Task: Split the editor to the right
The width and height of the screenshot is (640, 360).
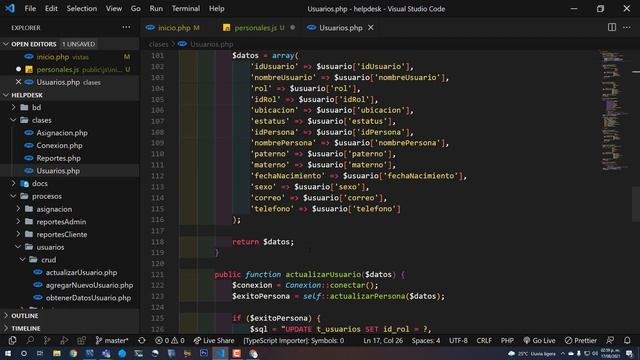Action: tap(611, 27)
